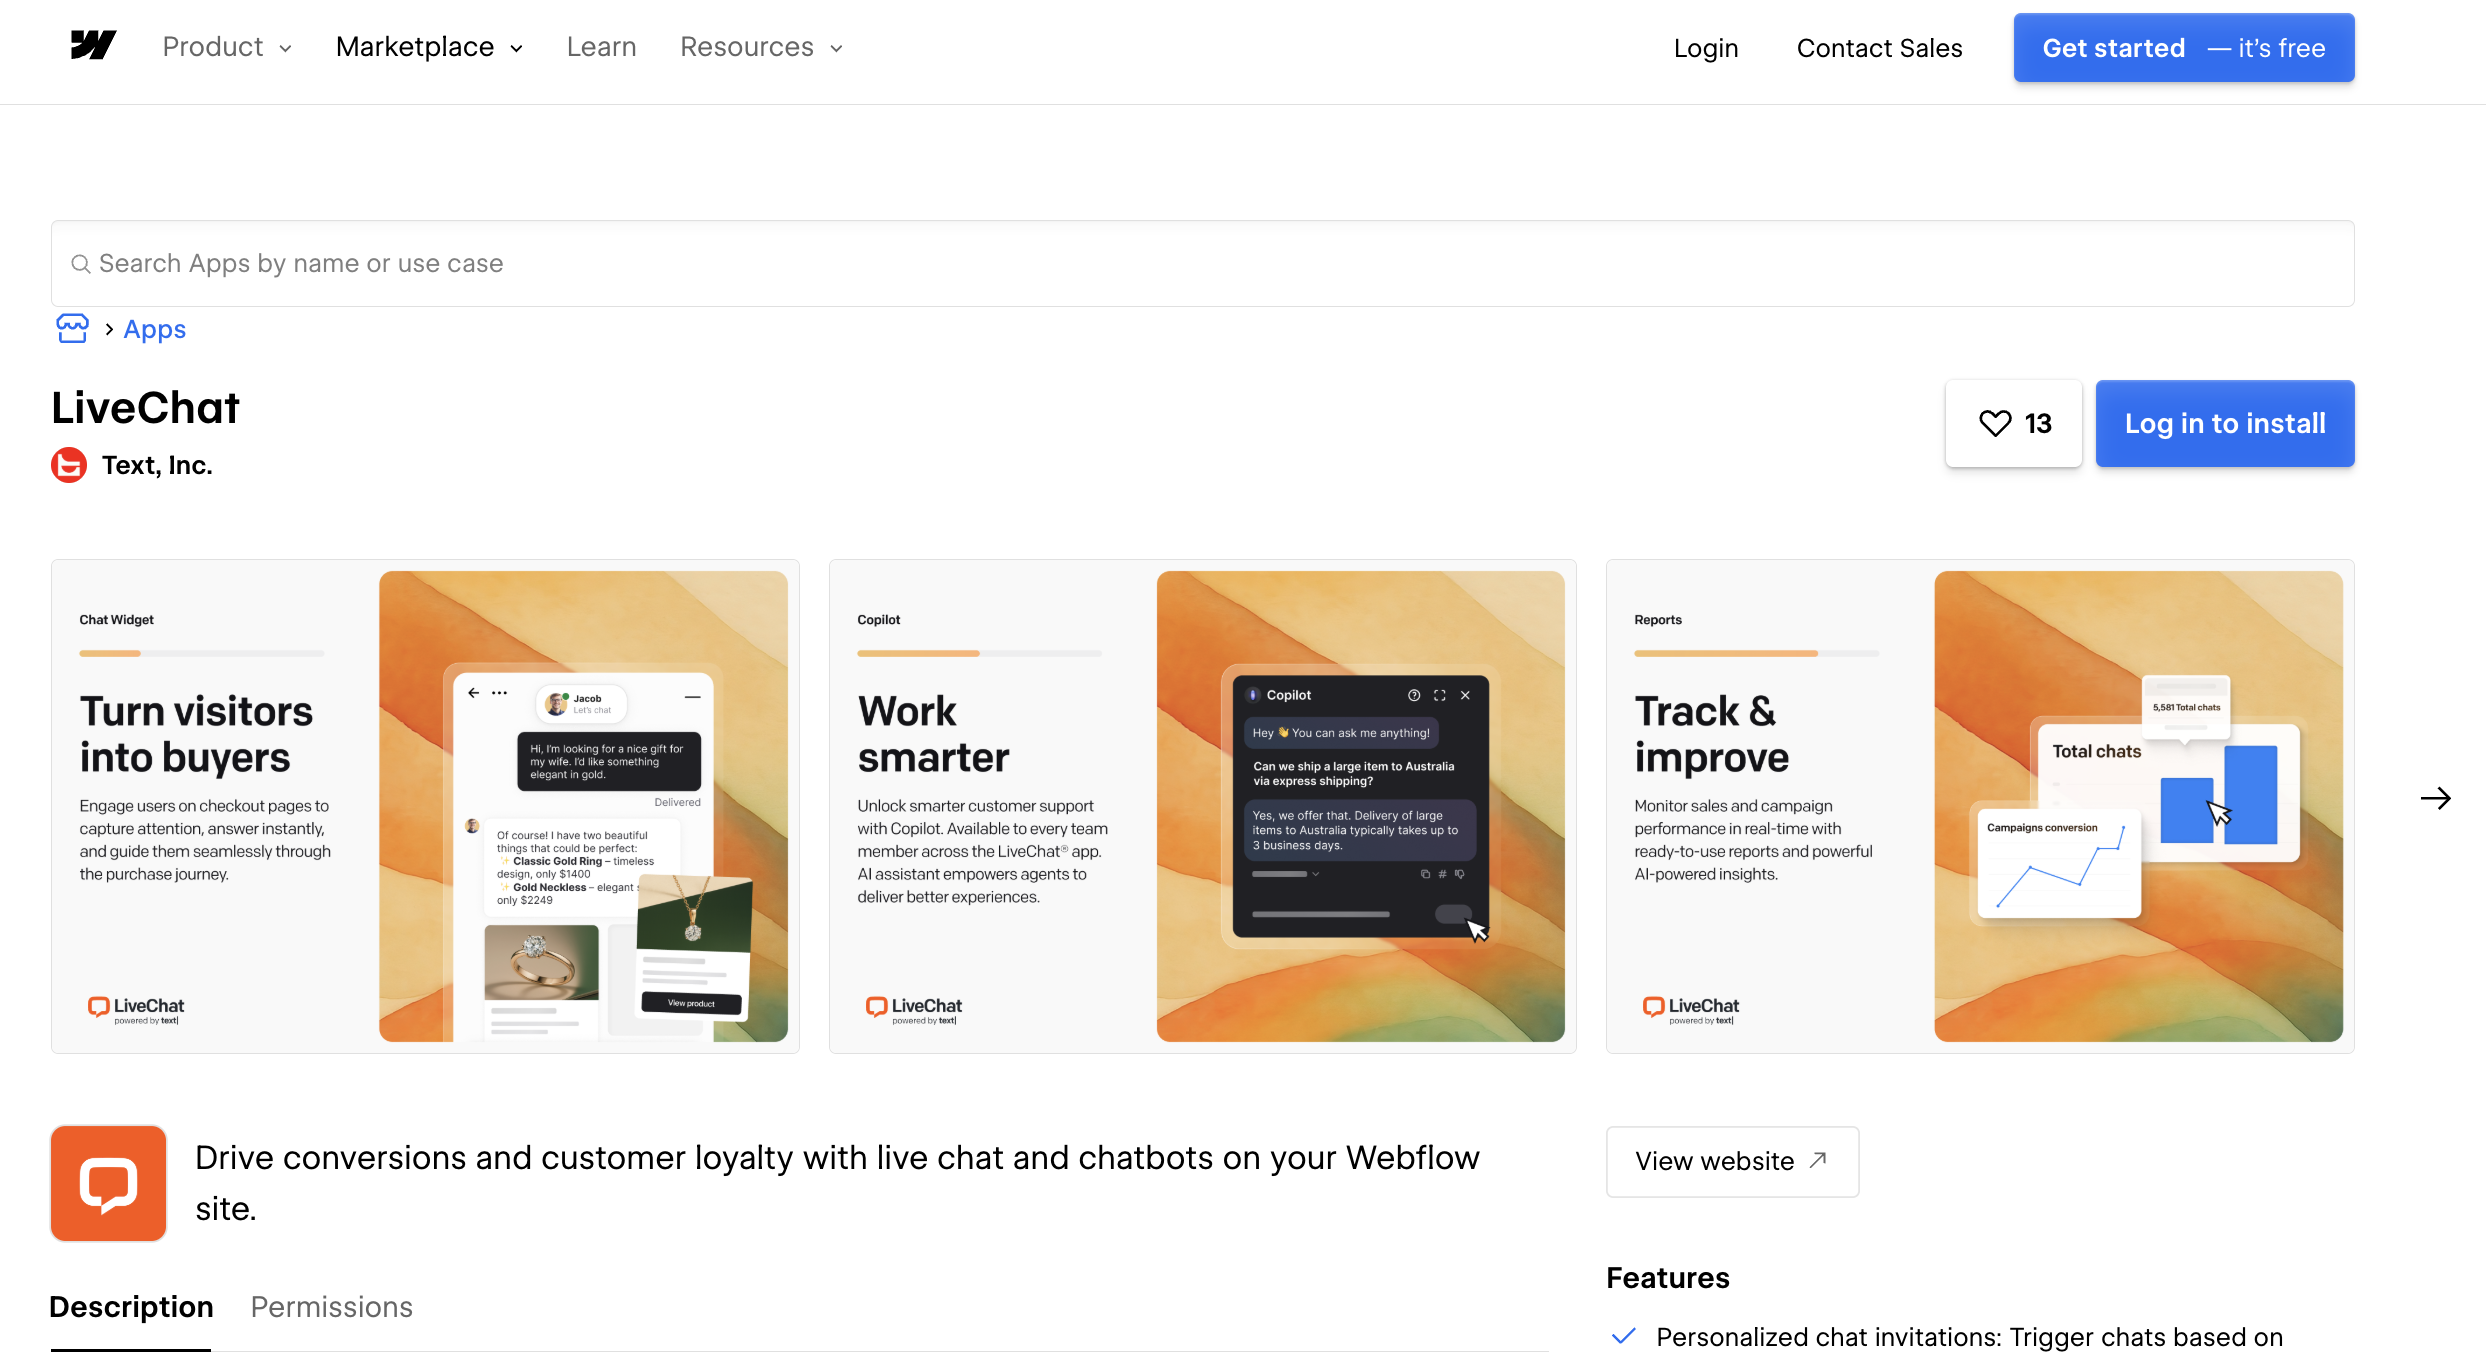
Task: Switch to the Permissions tab
Action: coord(331,1307)
